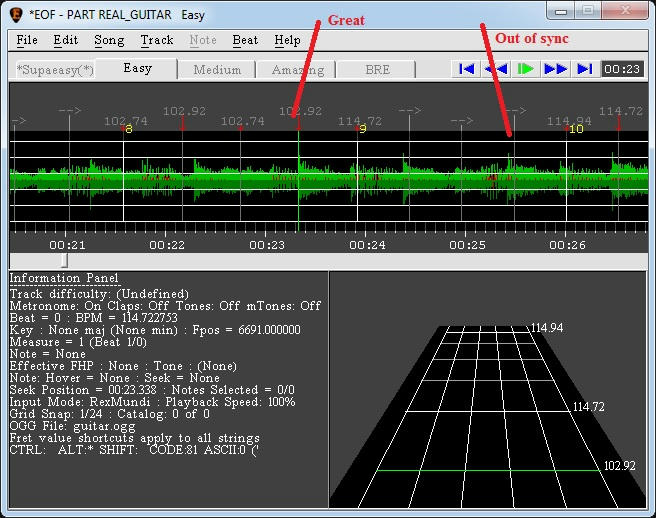Image resolution: width=656 pixels, height=518 pixels.
Task: Switch to the Amazing difficulty tab
Action: click(297, 70)
